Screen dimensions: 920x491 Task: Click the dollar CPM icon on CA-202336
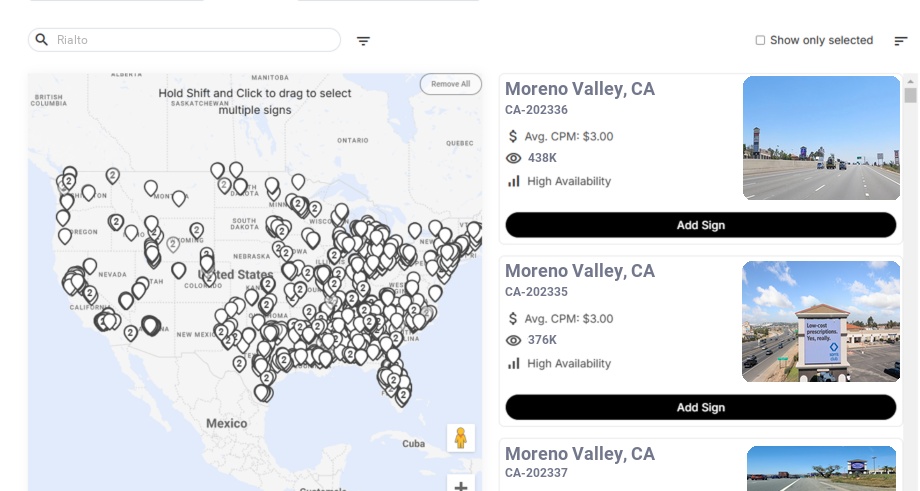(513, 136)
